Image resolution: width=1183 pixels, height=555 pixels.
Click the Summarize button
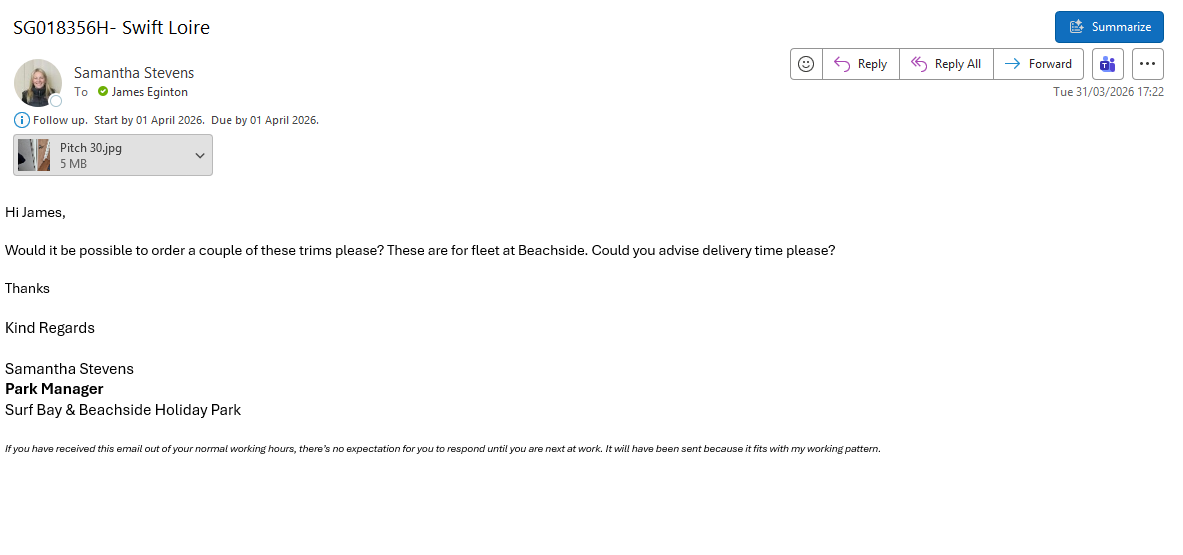click(x=1109, y=27)
